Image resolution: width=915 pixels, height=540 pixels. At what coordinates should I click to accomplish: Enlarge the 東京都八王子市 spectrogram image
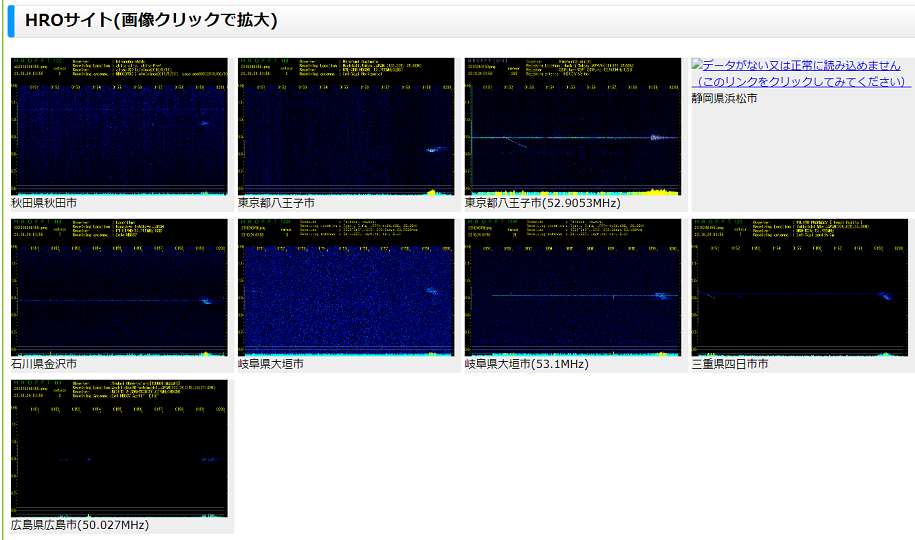click(346, 126)
